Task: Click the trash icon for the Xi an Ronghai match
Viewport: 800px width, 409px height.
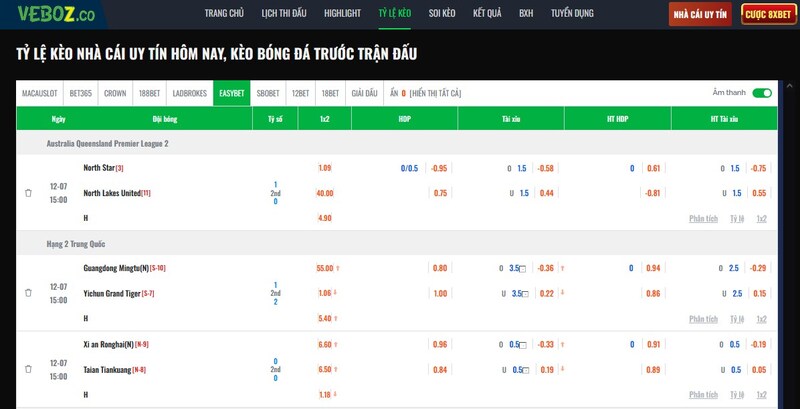Action: pos(28,369)
